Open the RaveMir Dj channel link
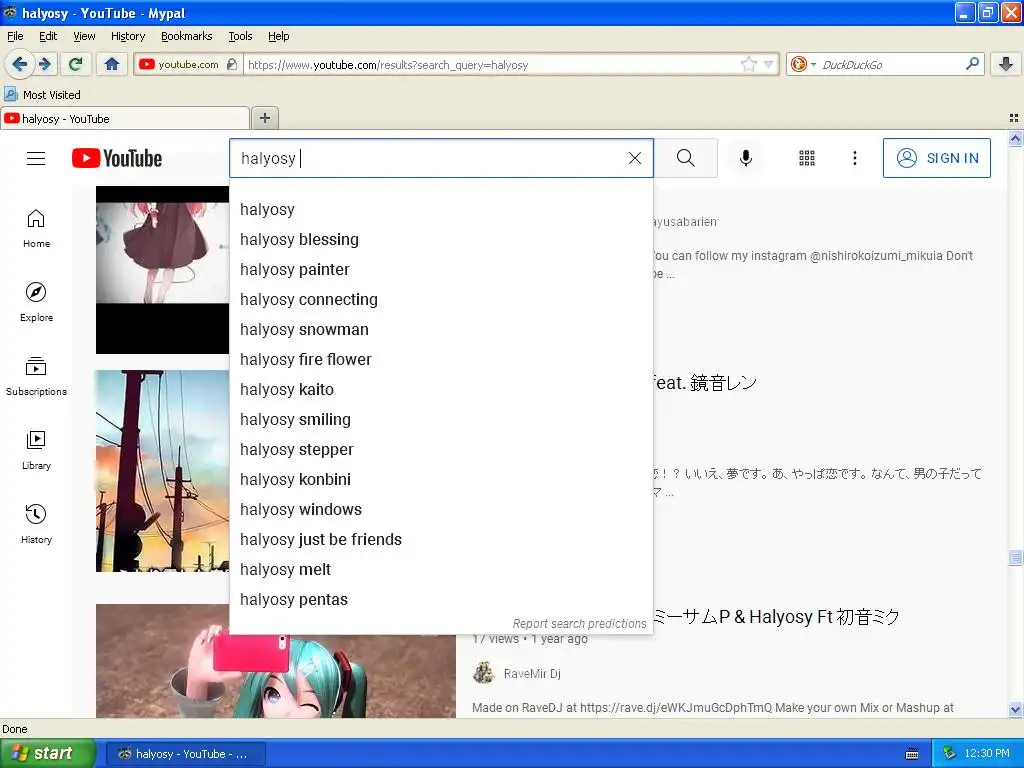Image resolution: width=1024 pixels, height=768 pixels. [x=532, y=673]
